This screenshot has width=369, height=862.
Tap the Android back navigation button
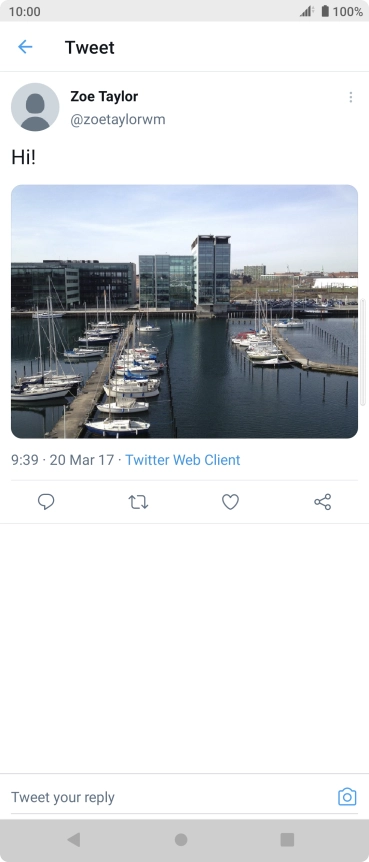pyautogui.click(x=74, y=839)
